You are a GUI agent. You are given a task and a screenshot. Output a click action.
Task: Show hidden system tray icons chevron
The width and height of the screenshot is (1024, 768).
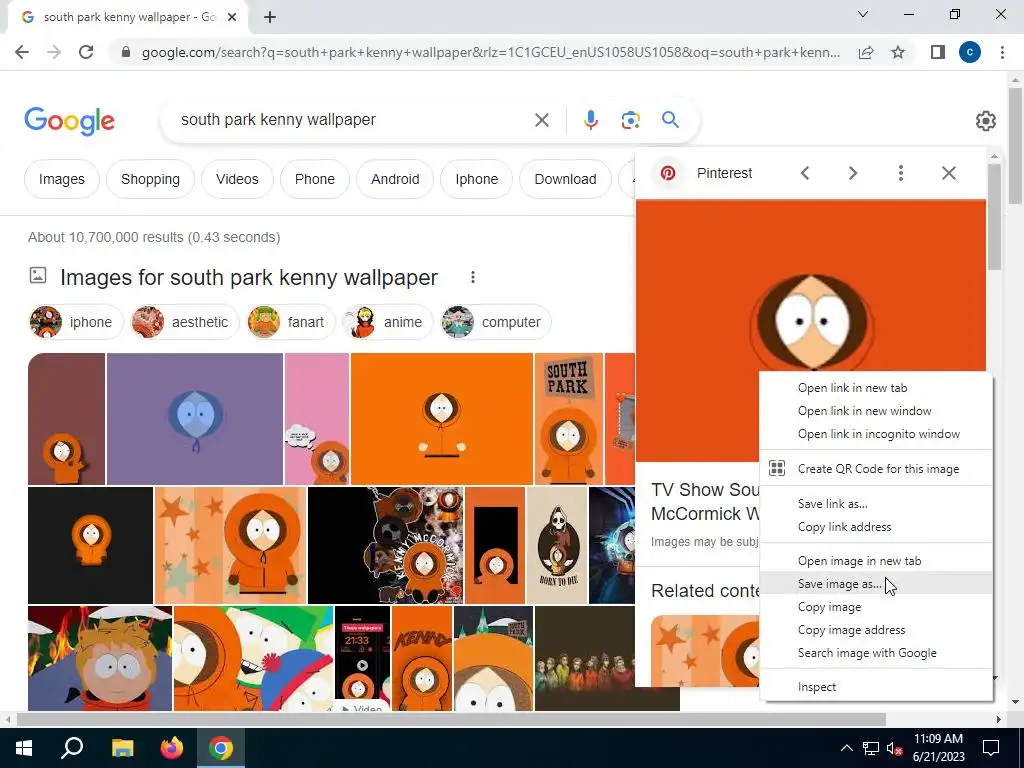(x=846, y=748)
